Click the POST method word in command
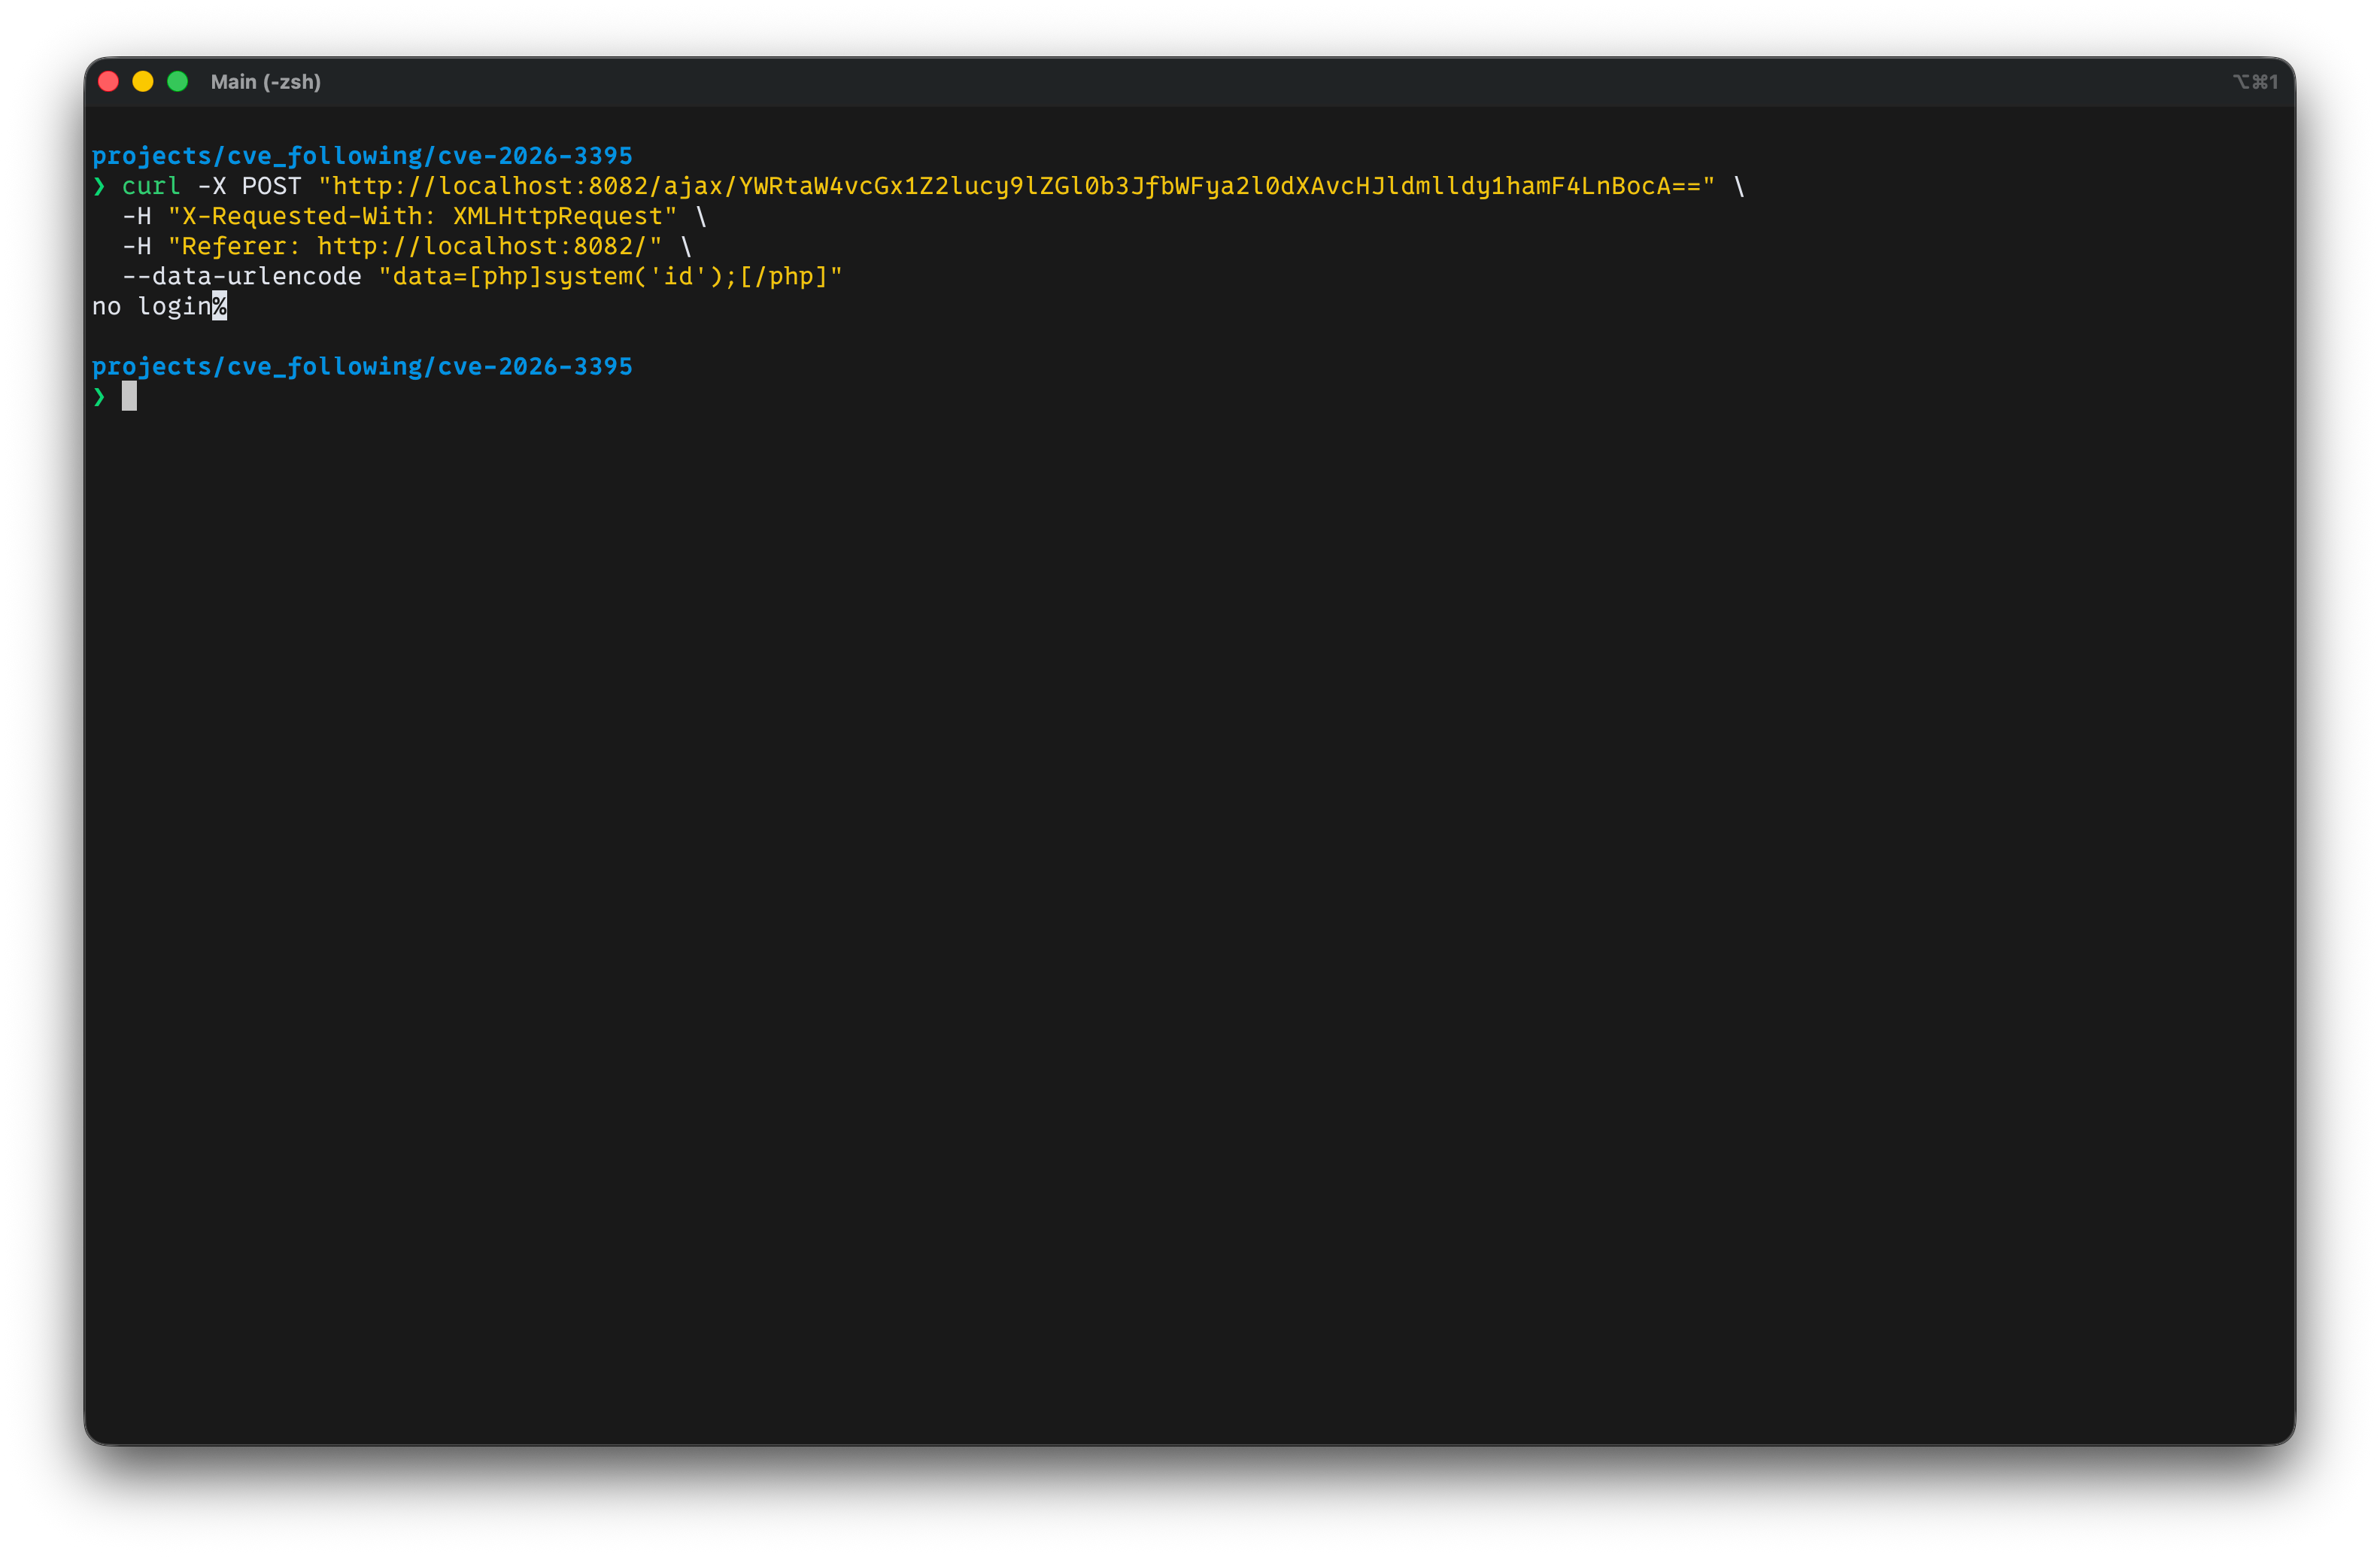The image size is (2380, 1557). point(271,187)
